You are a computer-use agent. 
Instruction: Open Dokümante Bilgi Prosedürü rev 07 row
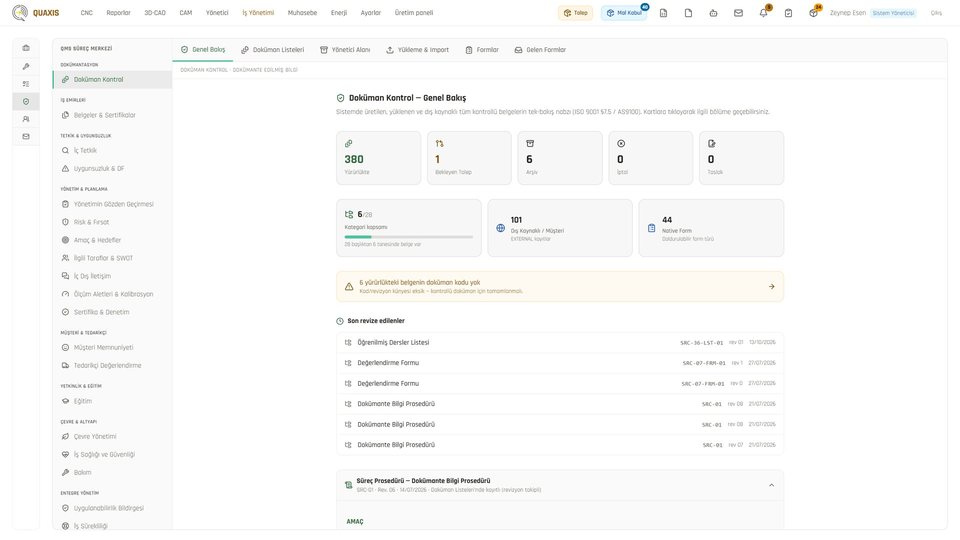pyautogui.click(x=560, y=445)
